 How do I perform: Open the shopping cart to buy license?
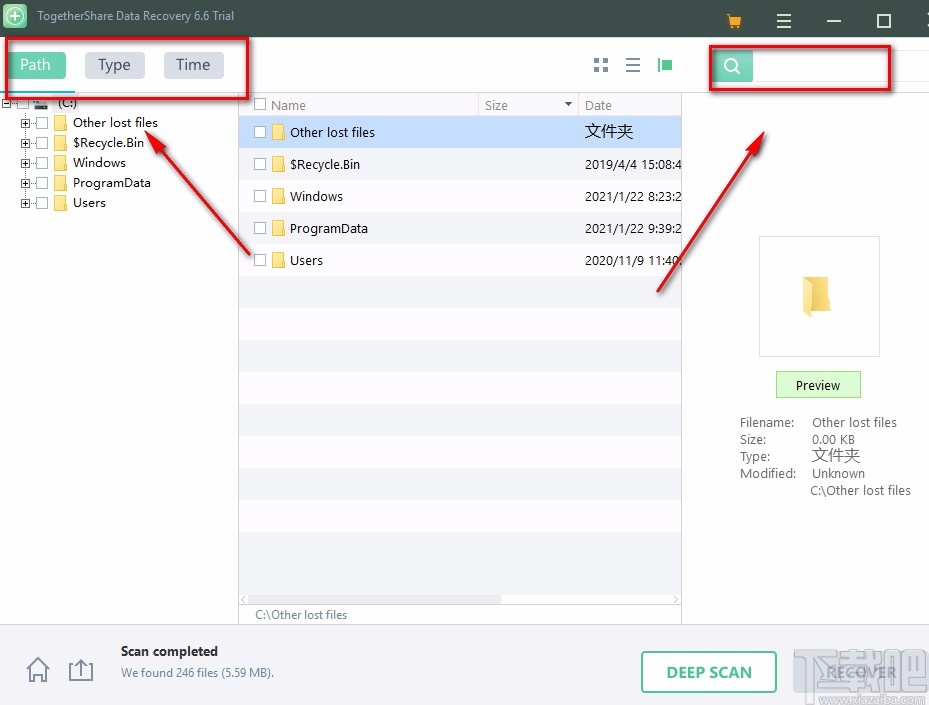(x=733, y=20)
